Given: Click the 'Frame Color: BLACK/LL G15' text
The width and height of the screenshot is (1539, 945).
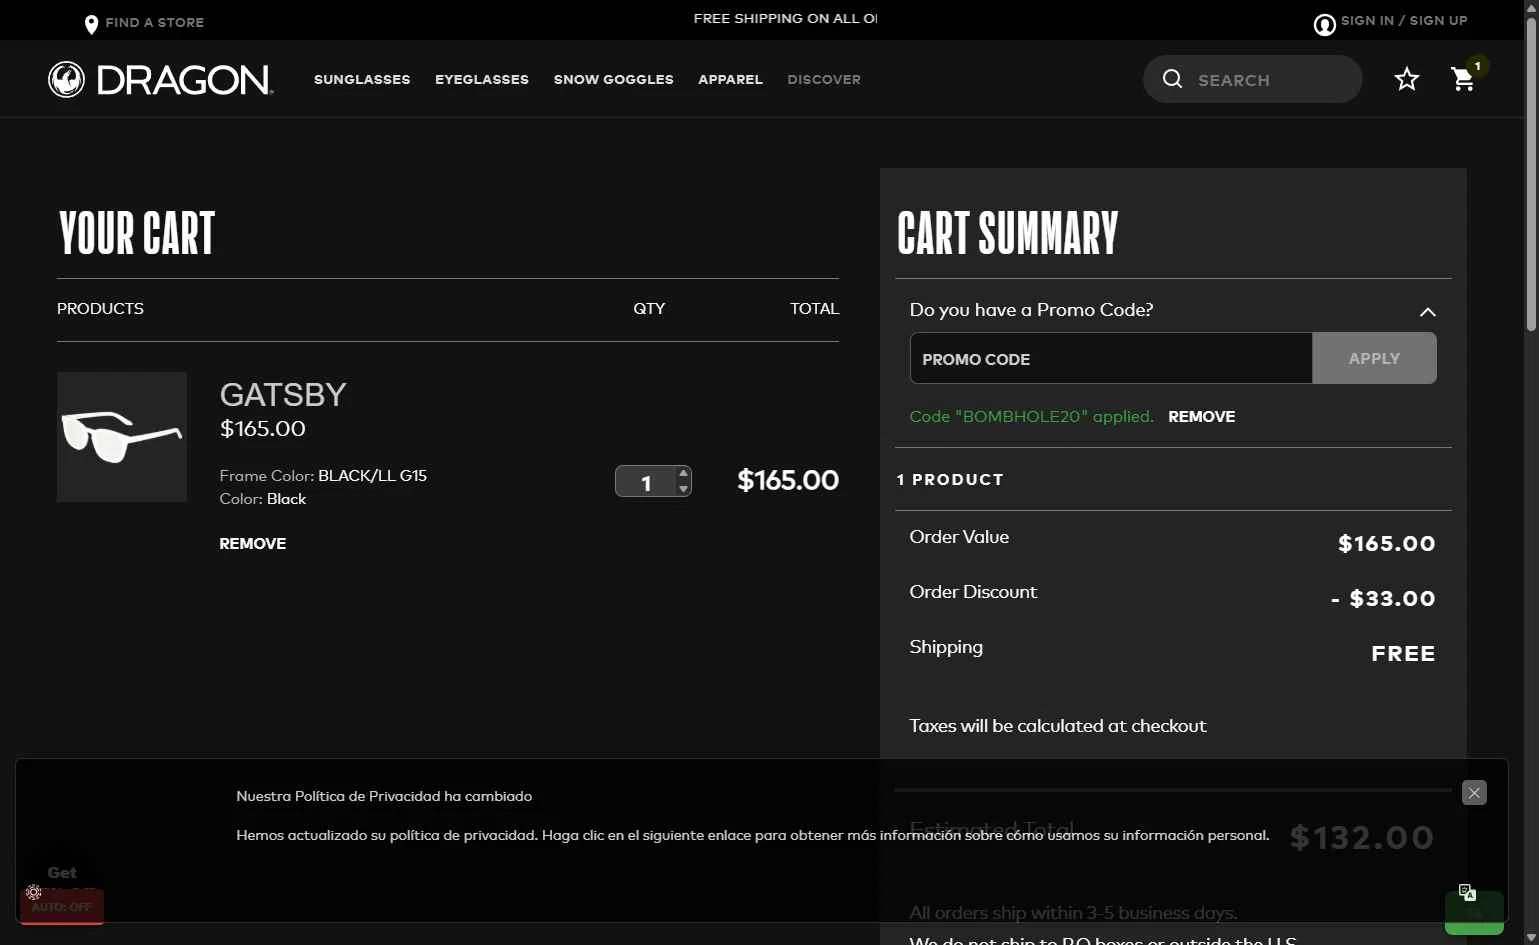Looking at the screenshot, I should pos(323,476).
